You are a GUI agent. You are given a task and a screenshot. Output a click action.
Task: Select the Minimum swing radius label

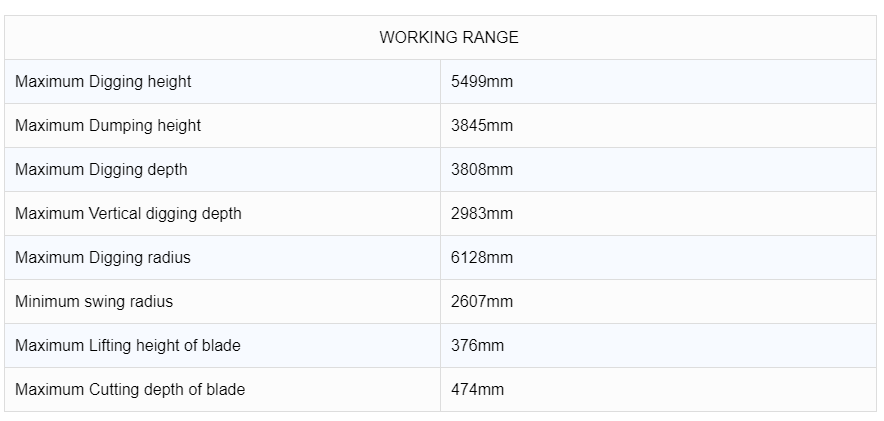[x=94, y=302]
